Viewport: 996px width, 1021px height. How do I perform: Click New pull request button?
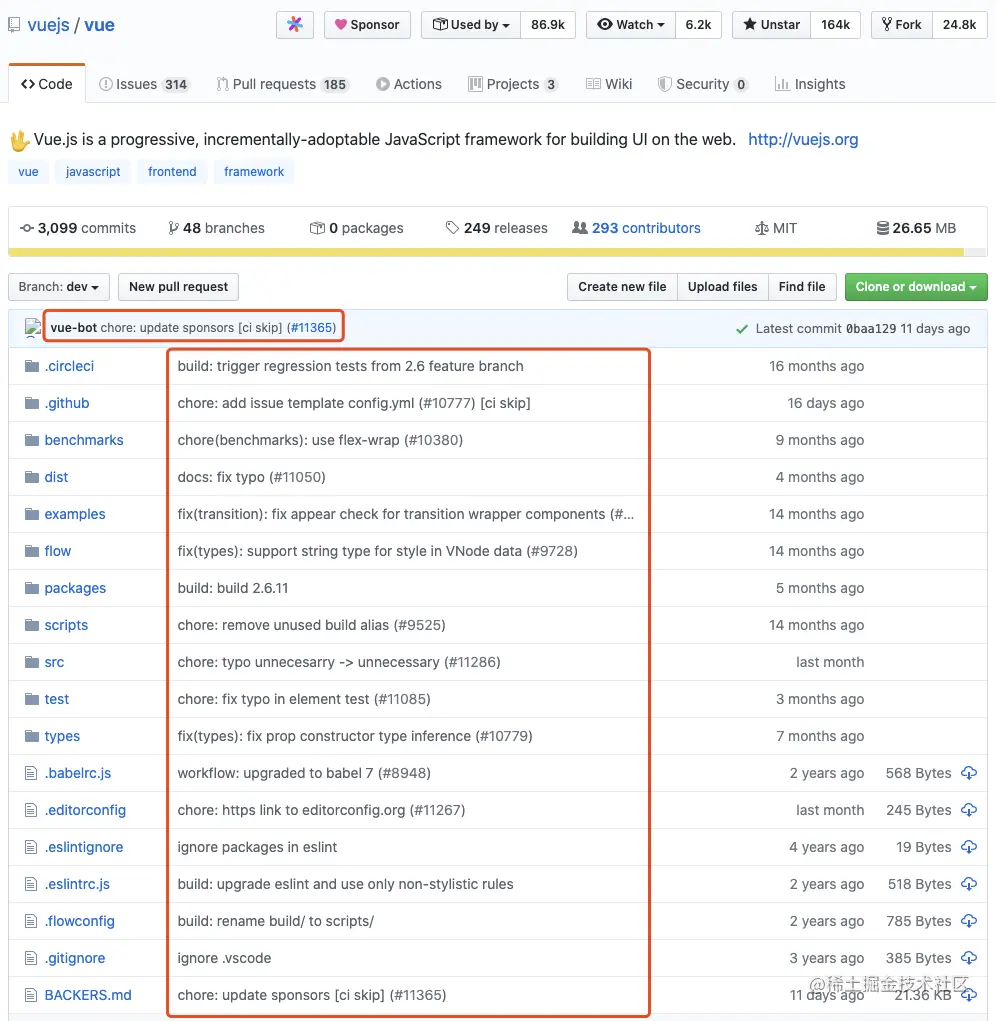(178, 287)
